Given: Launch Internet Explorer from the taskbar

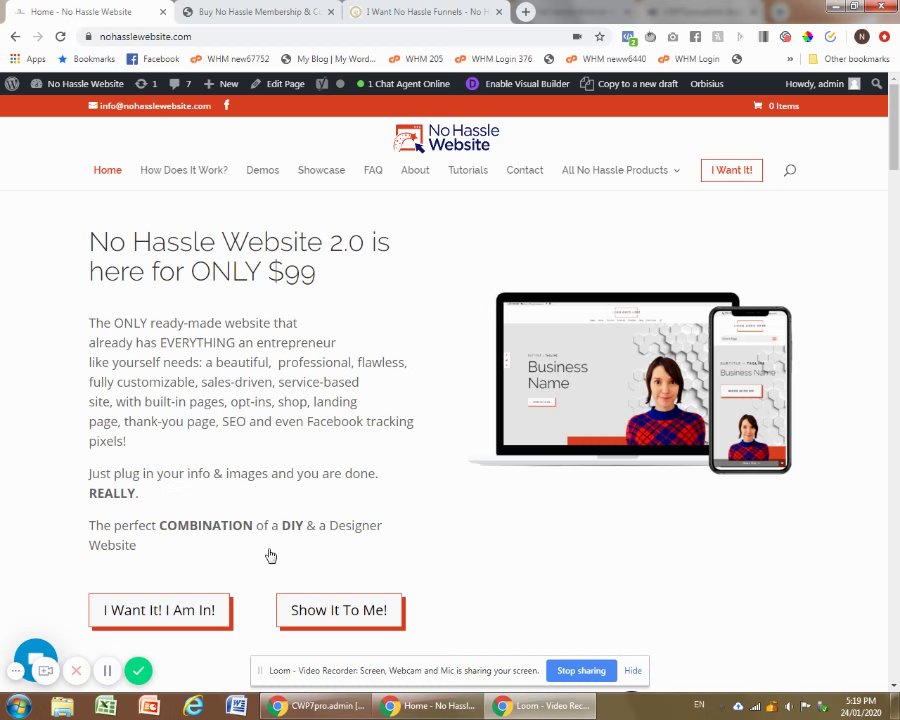Looking at the screenshot, I should coord(193,706).
